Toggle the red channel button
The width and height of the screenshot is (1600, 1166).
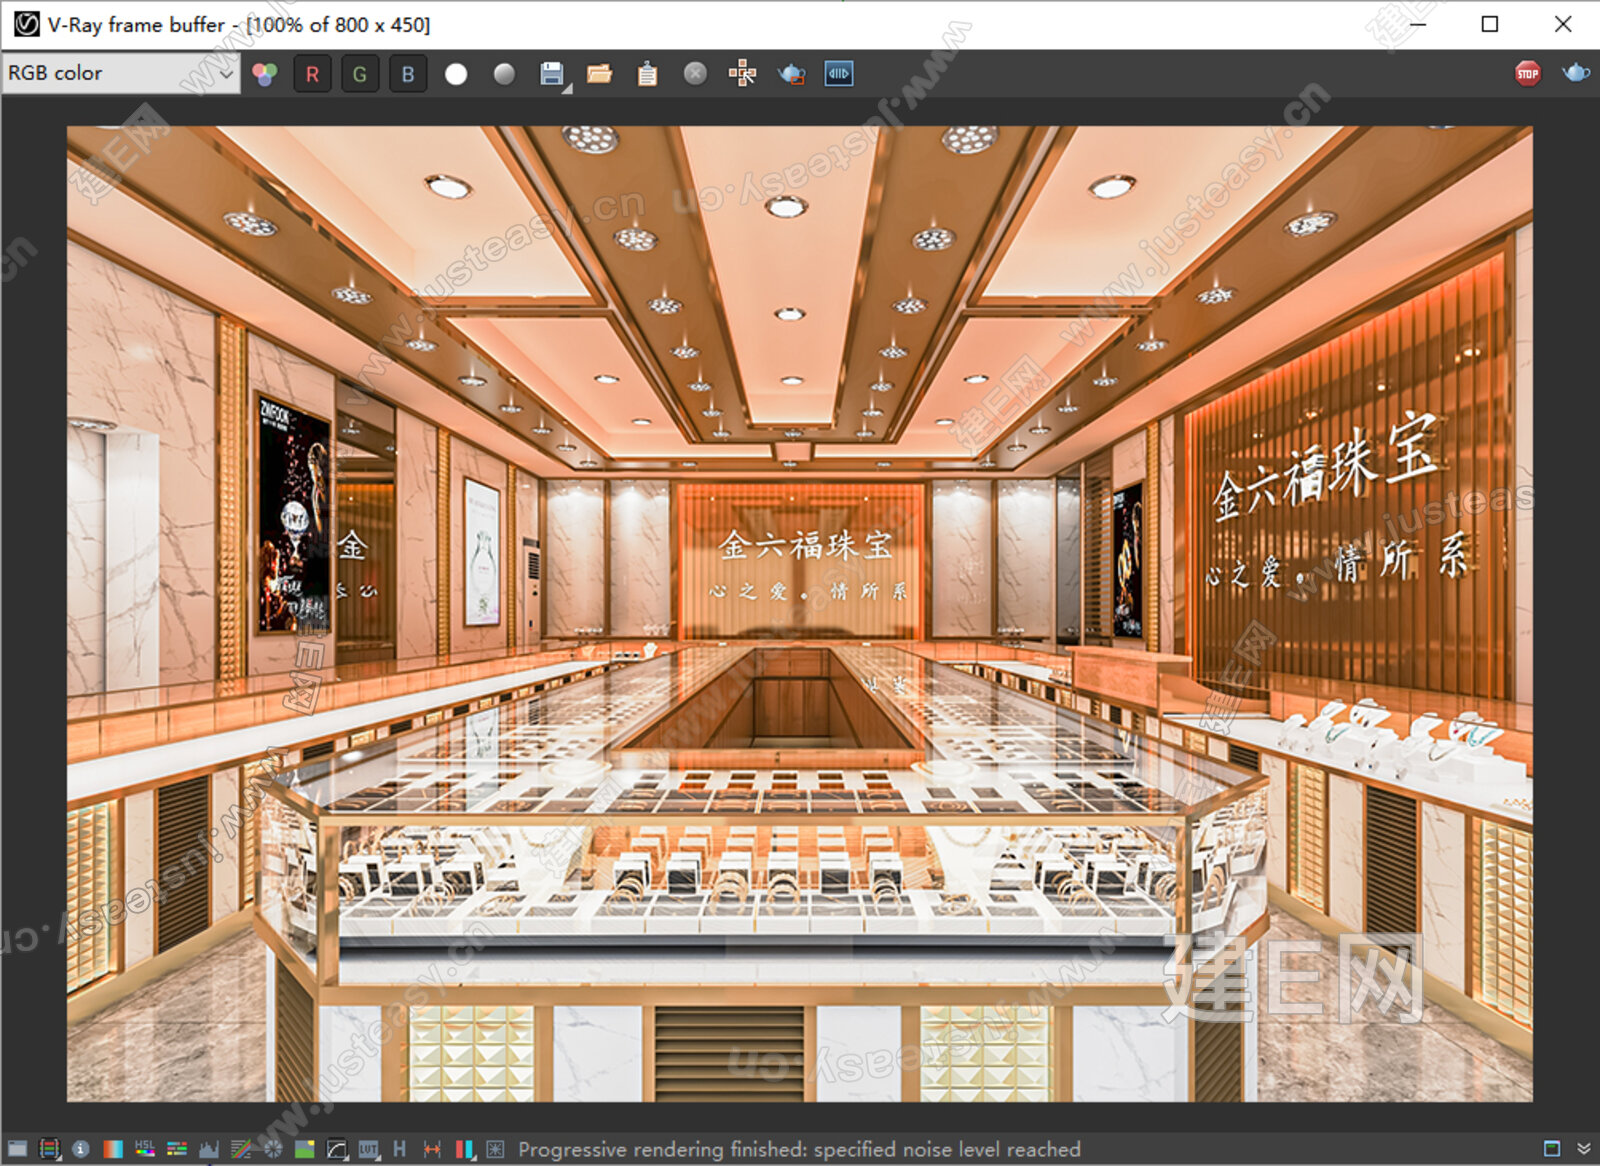click(312, 74)
